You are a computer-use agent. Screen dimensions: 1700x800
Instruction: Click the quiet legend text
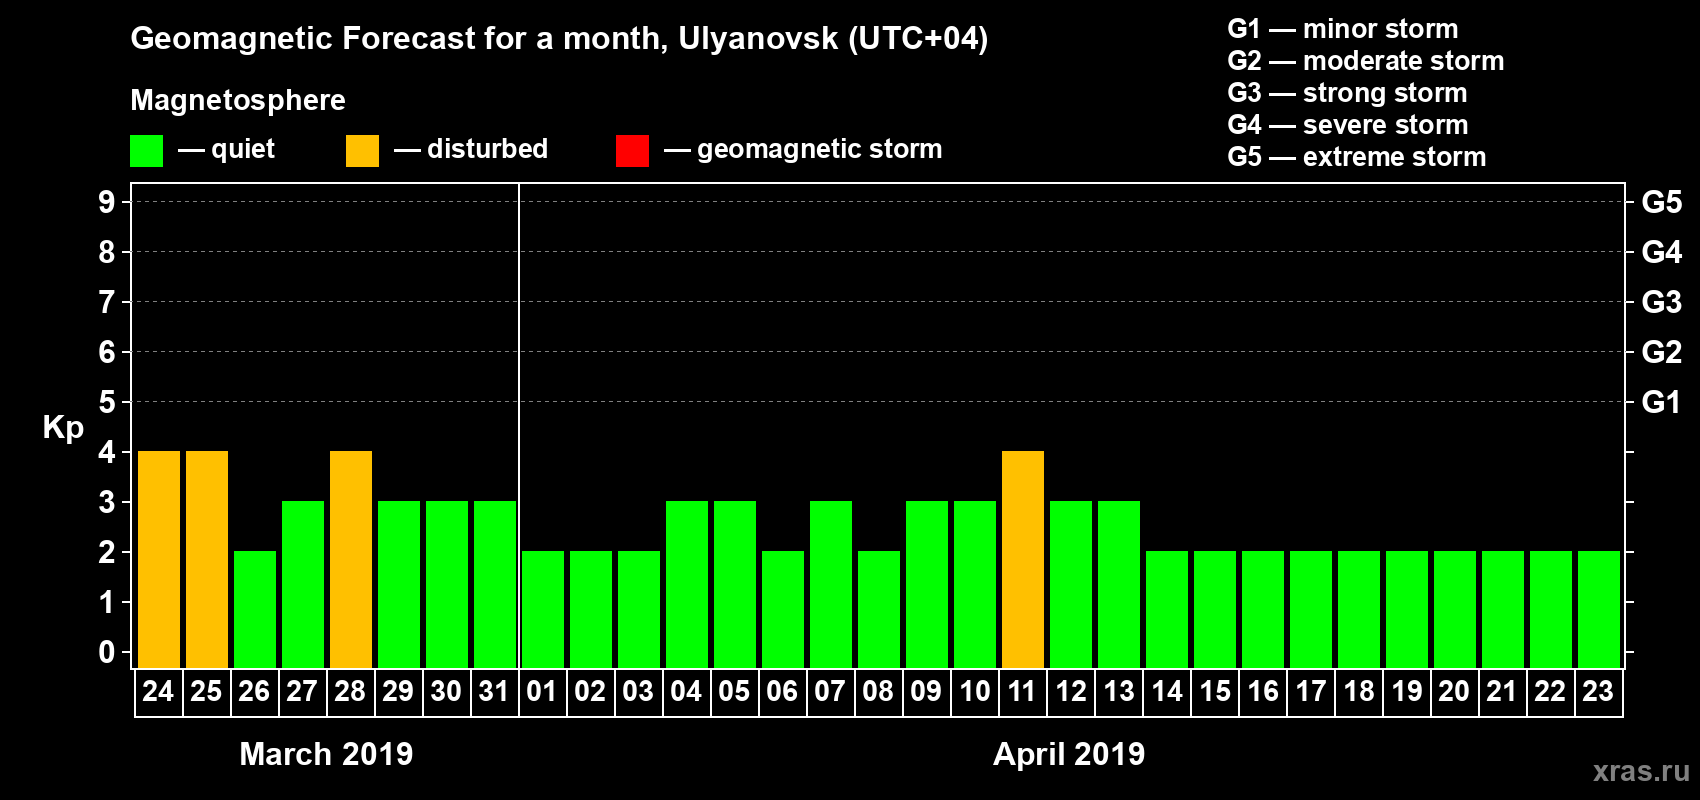(243, 150)
